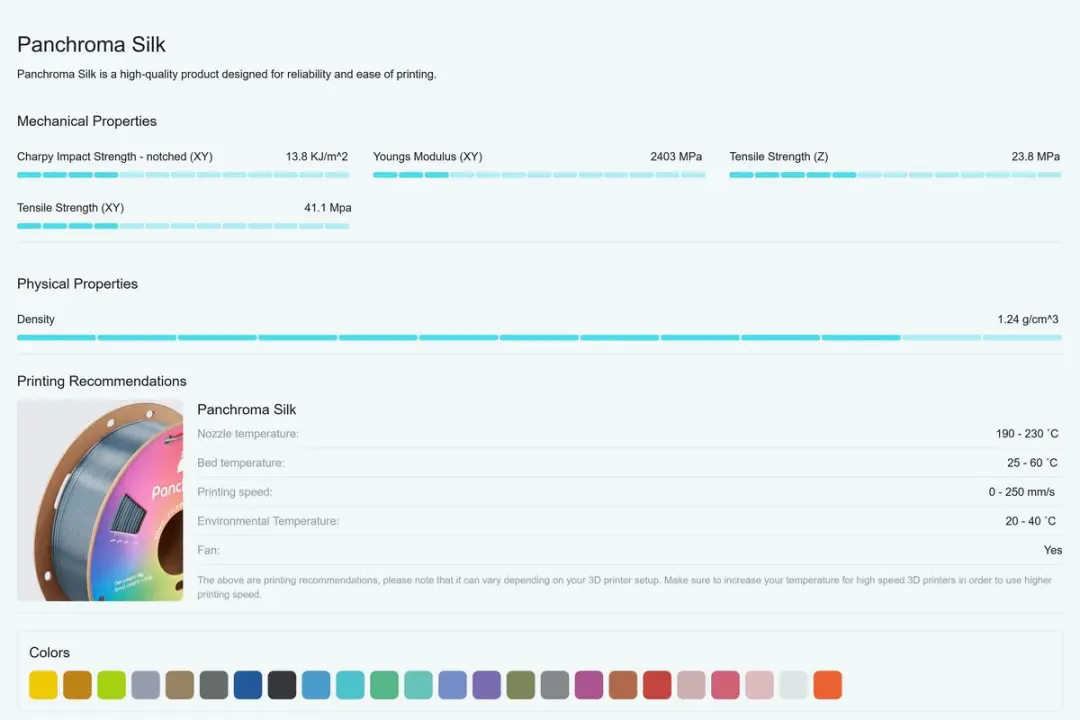Click the 1.24 g/cm^3 density value

pos(1028,320)
